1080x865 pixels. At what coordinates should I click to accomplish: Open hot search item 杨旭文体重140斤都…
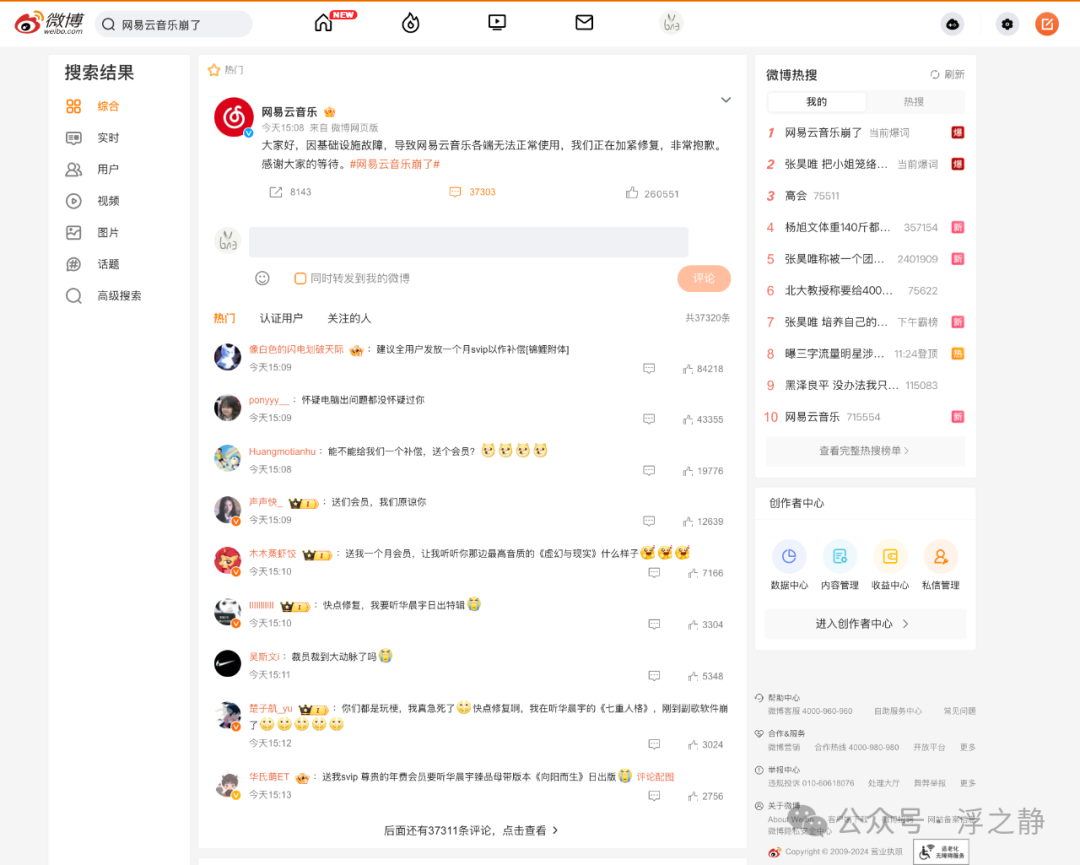click(x=838, y=227)
